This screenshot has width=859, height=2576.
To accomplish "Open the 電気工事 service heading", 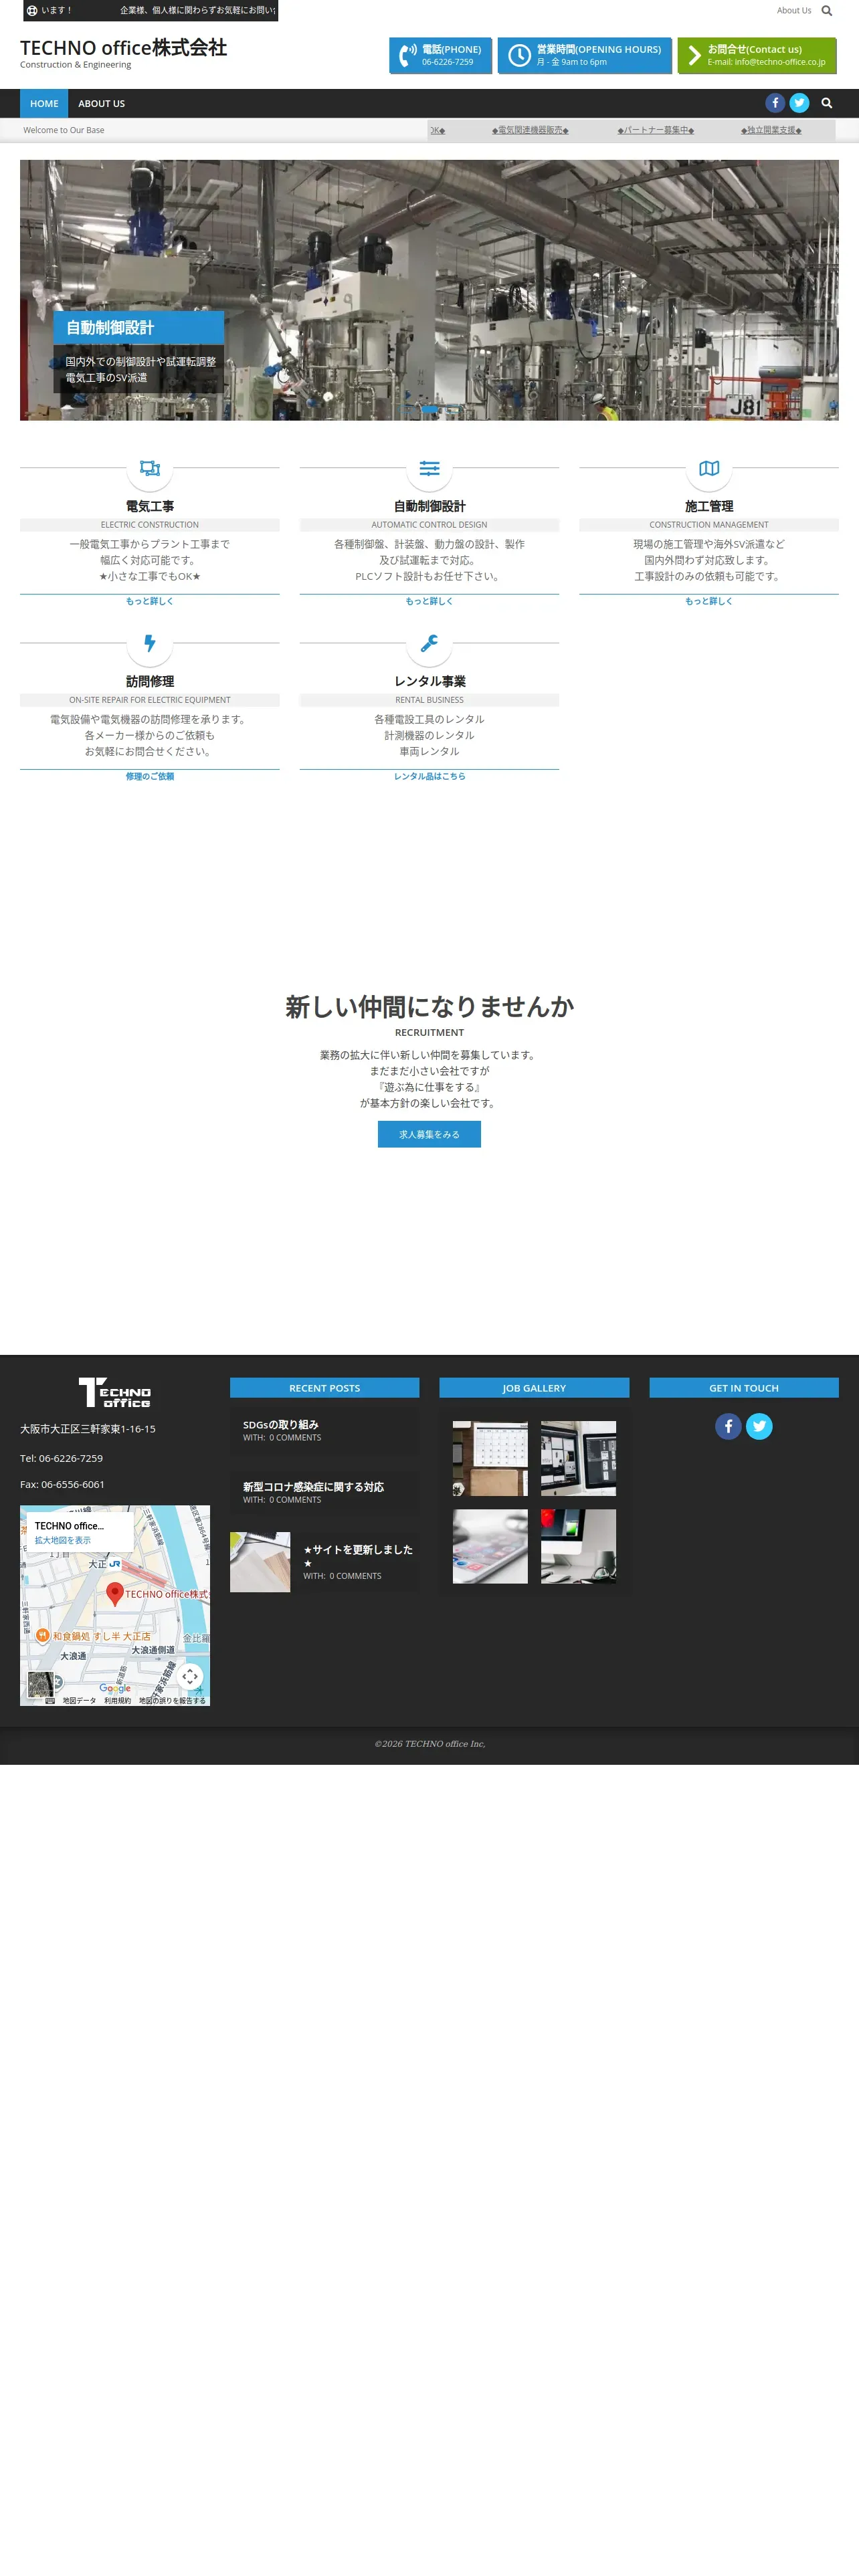I will tap(150, 506).
